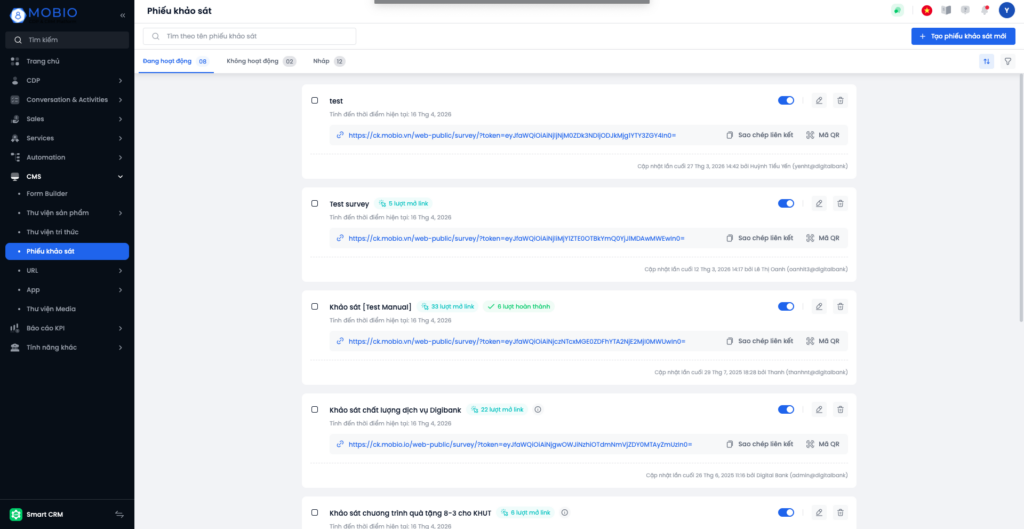Screen dimensions: 1024x529
Task: Click the user avatar Y icon
Action: (1006, 10)
